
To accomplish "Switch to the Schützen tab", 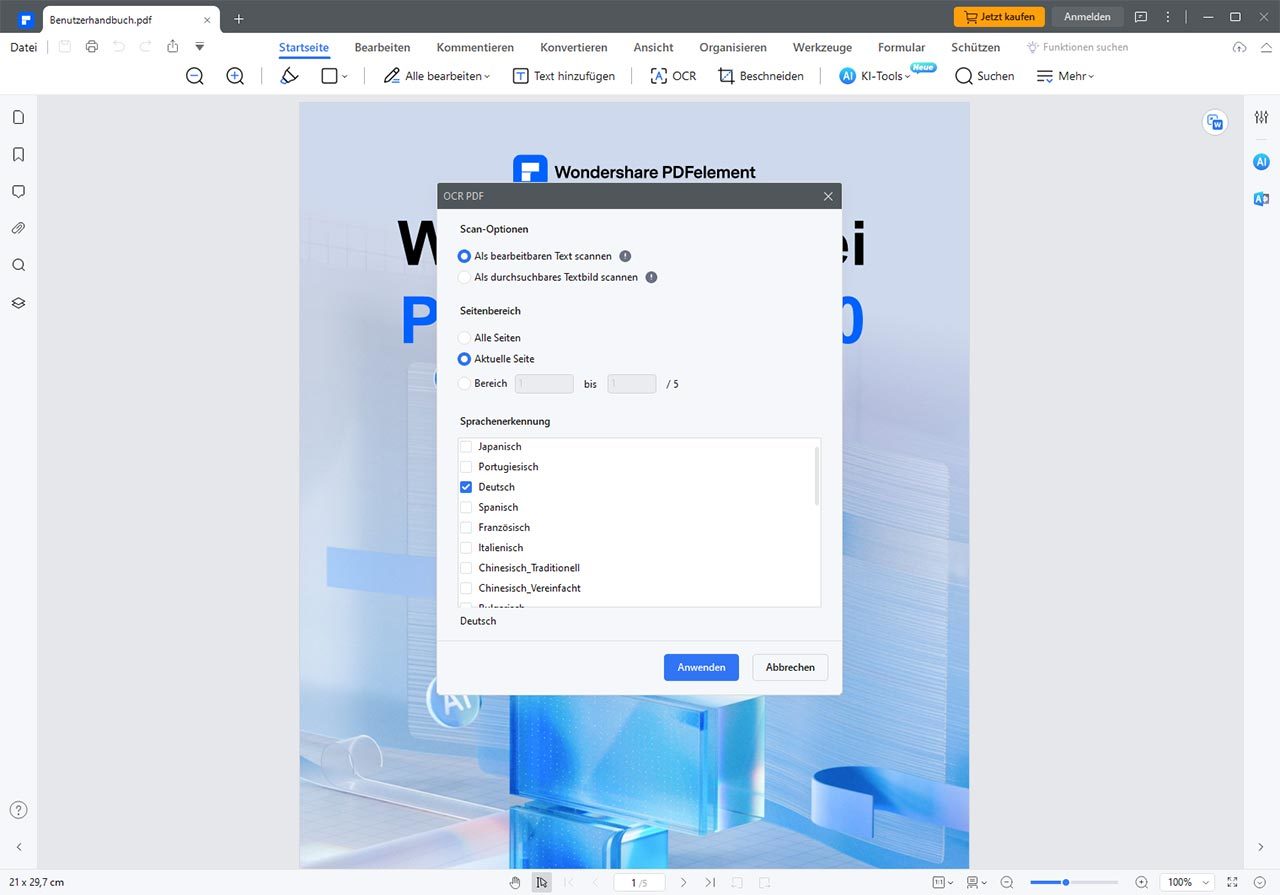I will [975, 47].
